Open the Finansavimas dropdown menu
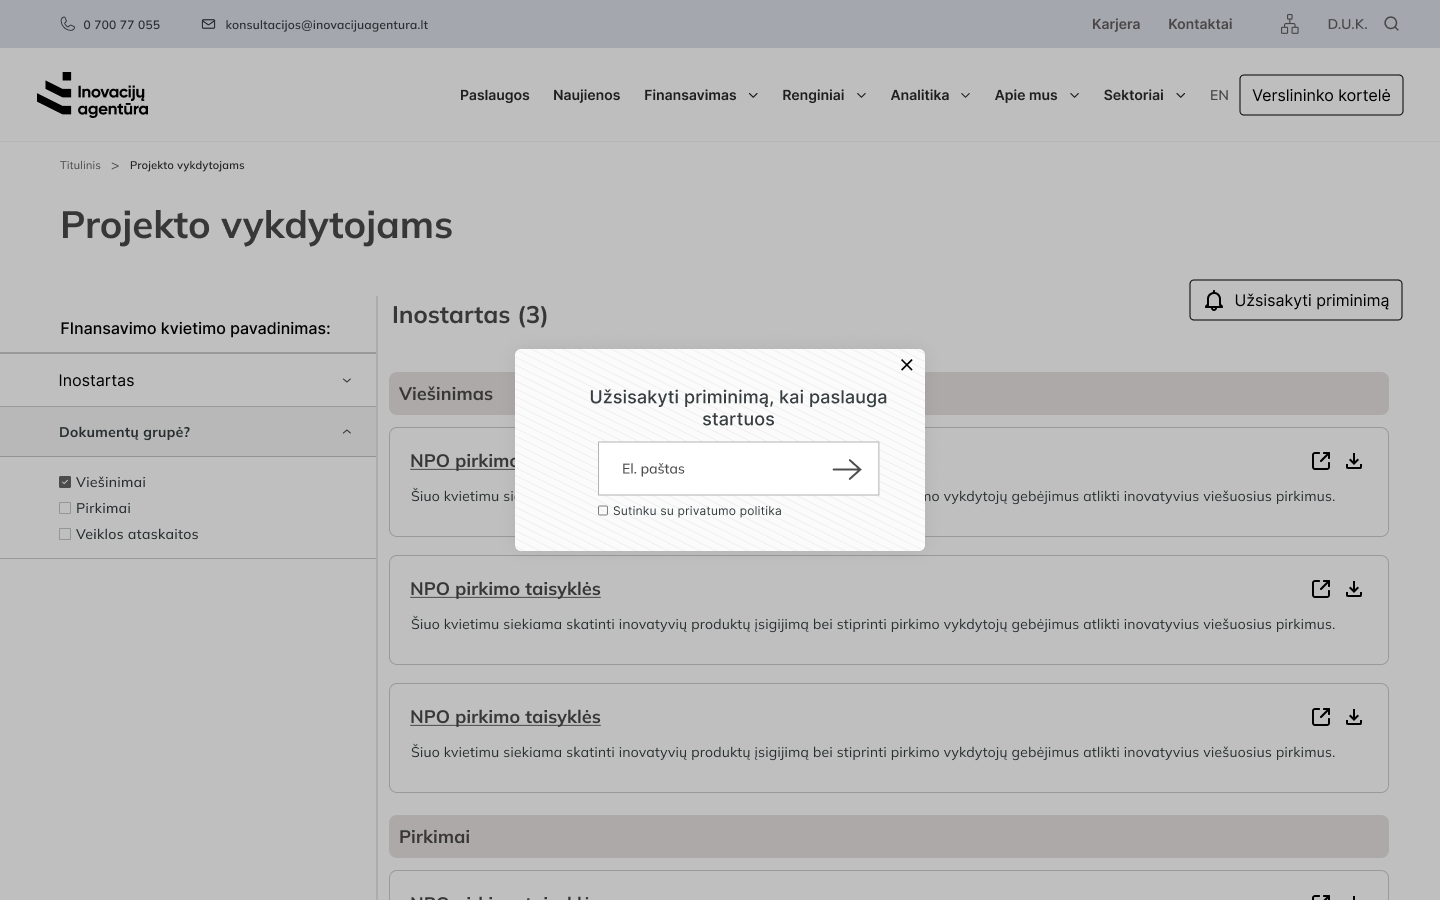 (x=700, y=95)
